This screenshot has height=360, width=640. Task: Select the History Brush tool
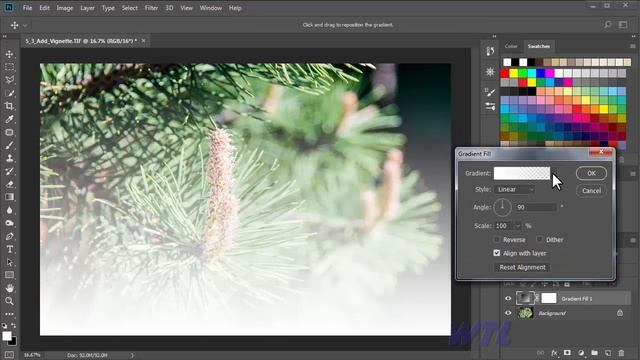pos(9,171)
